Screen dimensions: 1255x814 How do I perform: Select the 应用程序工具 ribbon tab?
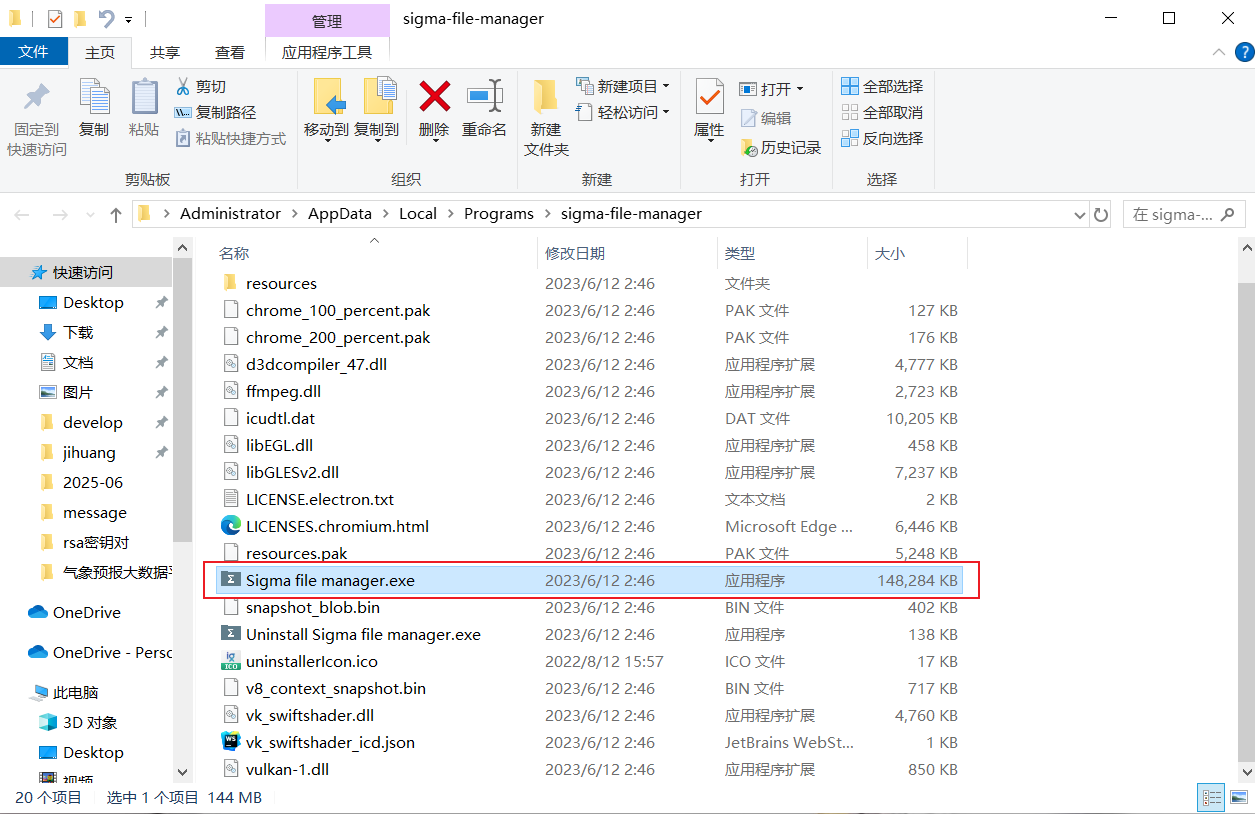[x=327, y=52]
